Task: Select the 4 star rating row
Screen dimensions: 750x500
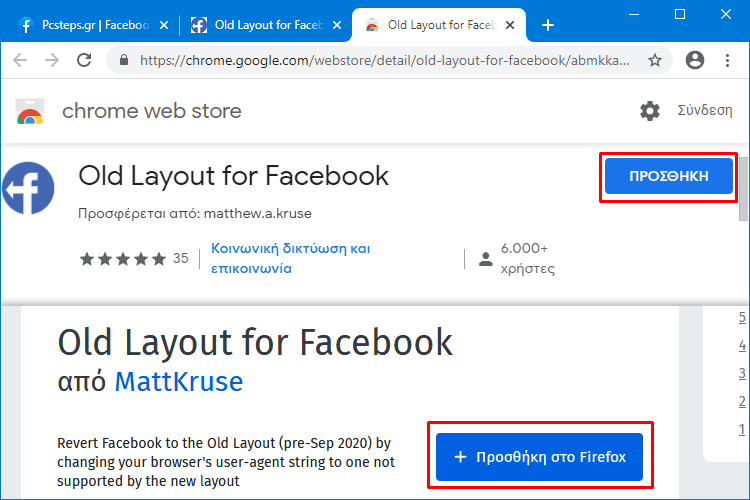Action: pos(742,345)
